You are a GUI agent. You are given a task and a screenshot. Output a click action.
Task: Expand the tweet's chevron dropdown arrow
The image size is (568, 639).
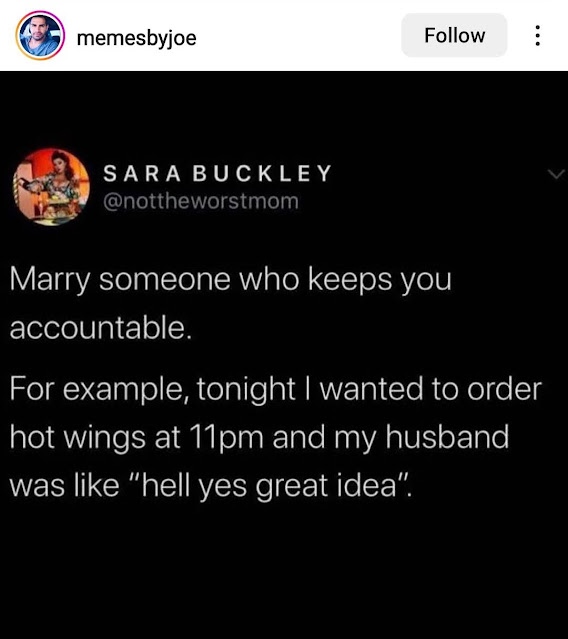coord(556,174)
